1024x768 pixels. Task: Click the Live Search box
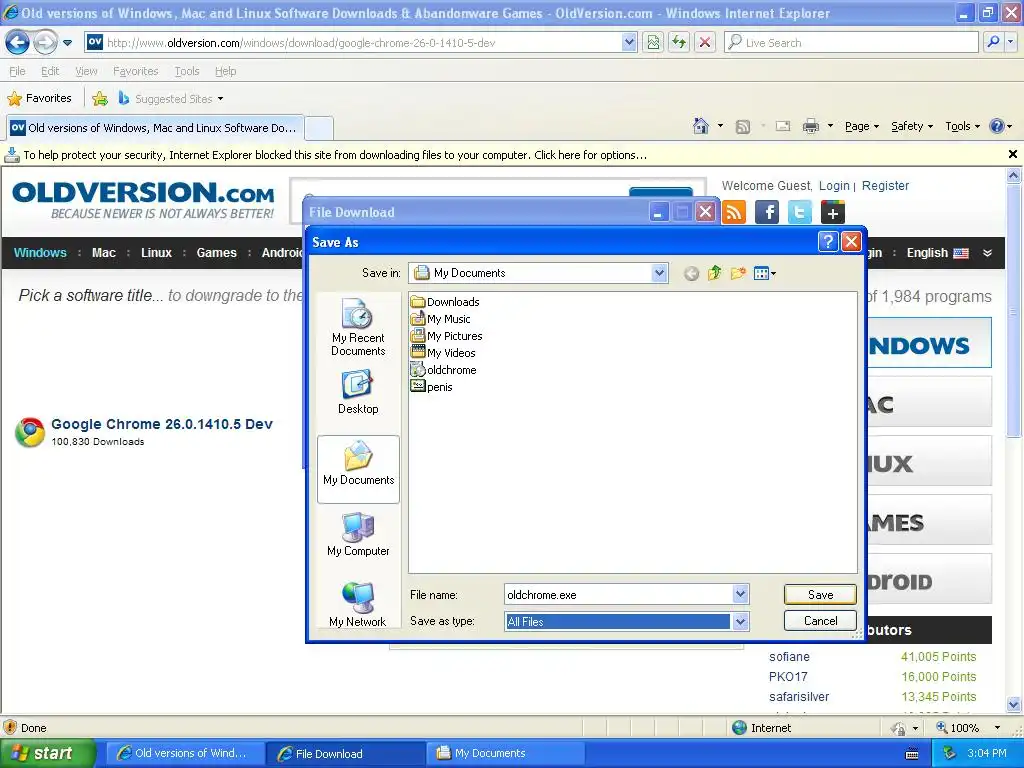pos(851,42)
